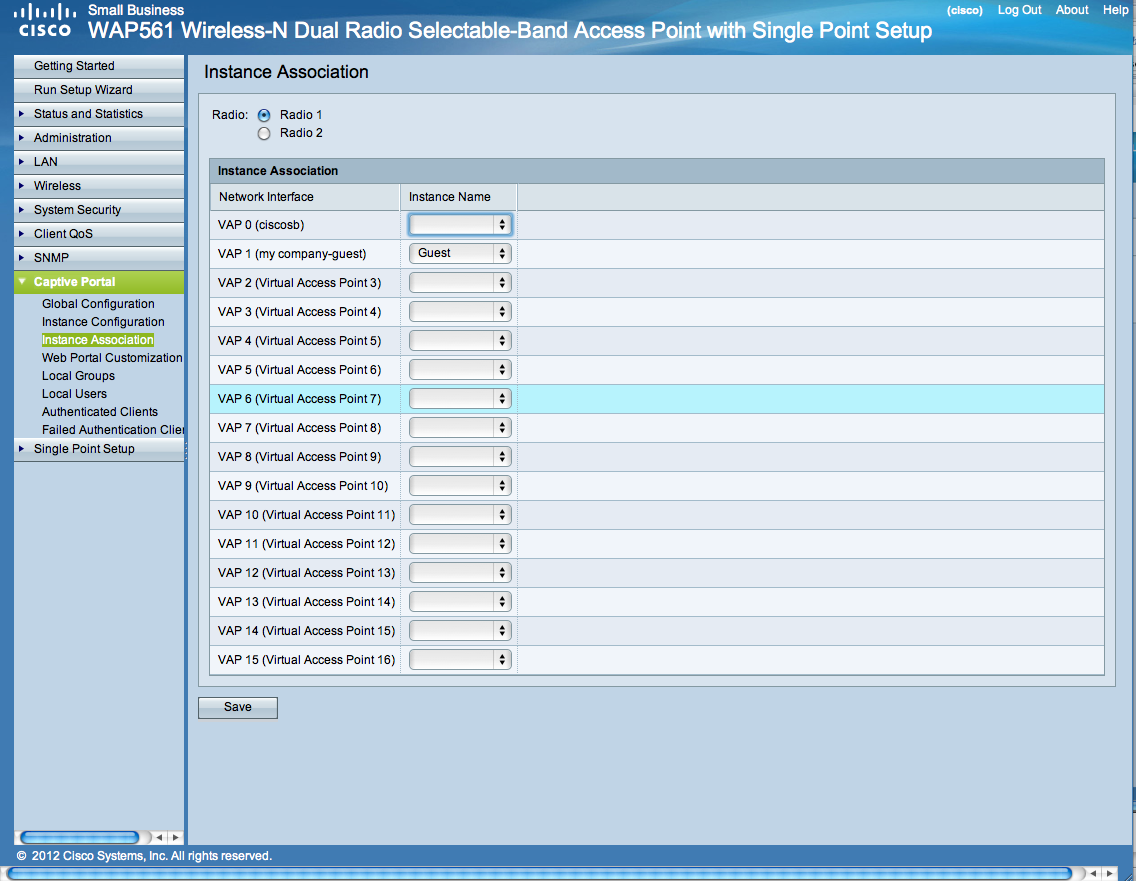1136x881 pixels.
Task: Select the Radio 1 option
Action: 264,115
